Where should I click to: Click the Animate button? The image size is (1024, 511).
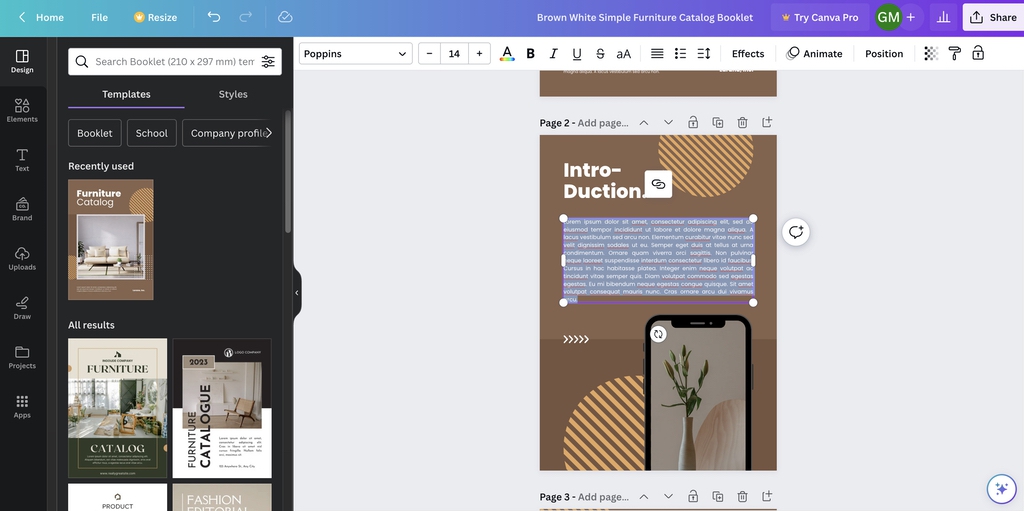814,54
